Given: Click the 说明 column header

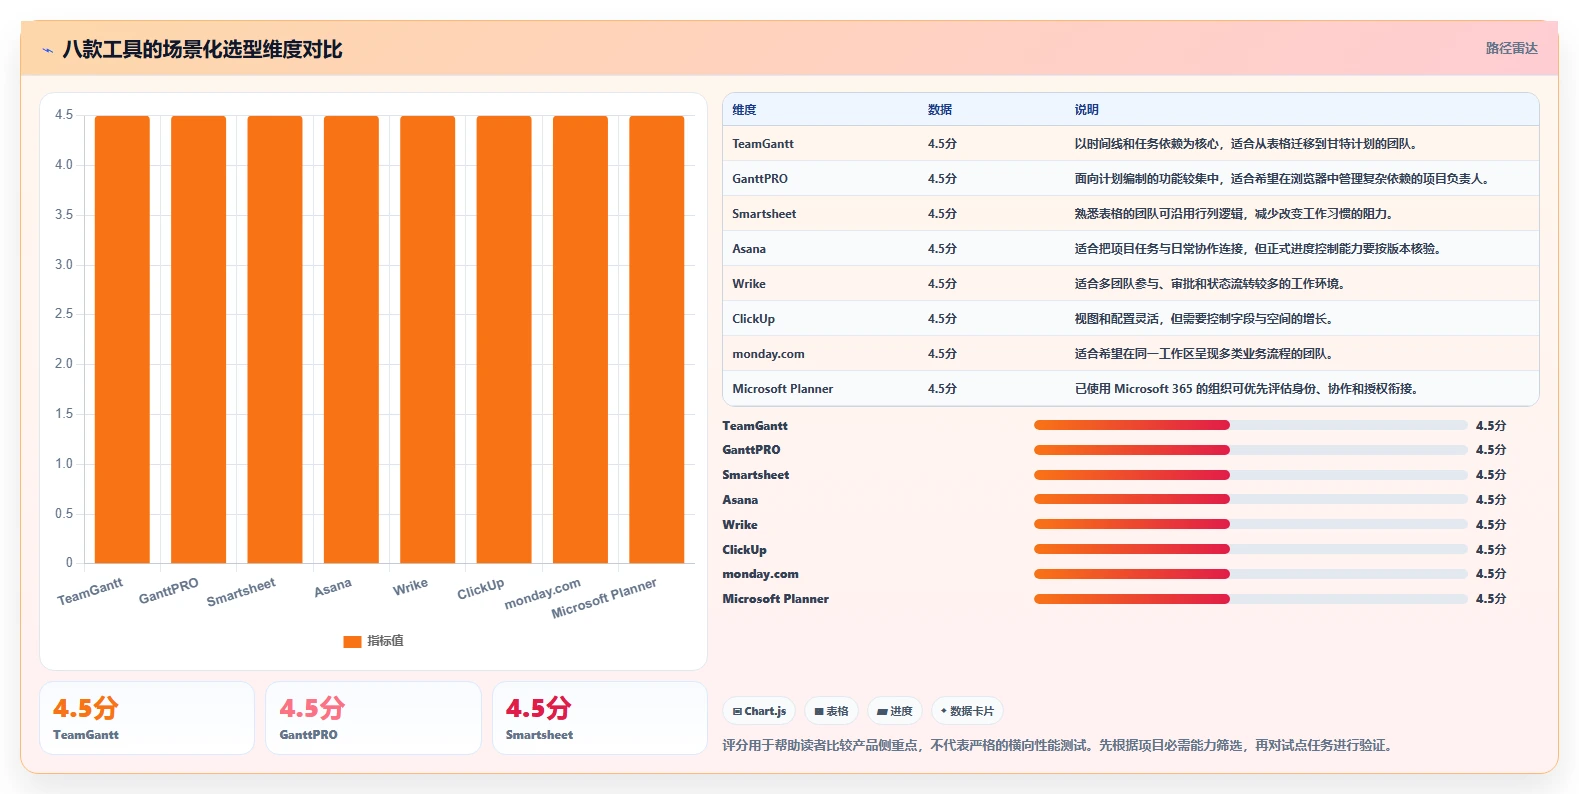Looking at the screenshot, I should pos(1087,110).
